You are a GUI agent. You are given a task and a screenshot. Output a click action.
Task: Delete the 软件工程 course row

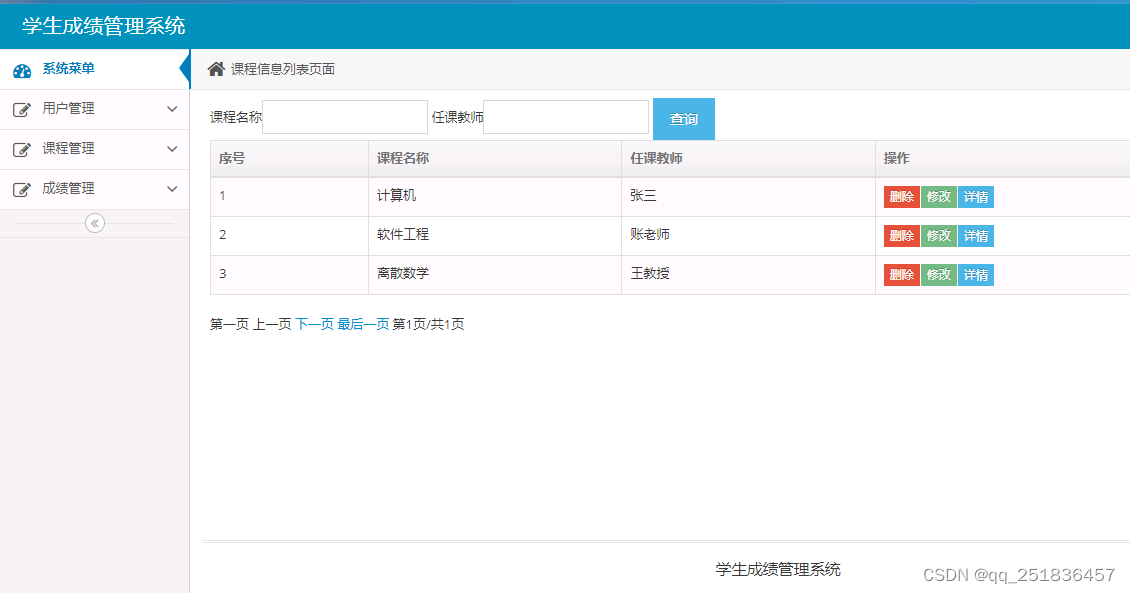pyautogui.click(x=902, y=236)
